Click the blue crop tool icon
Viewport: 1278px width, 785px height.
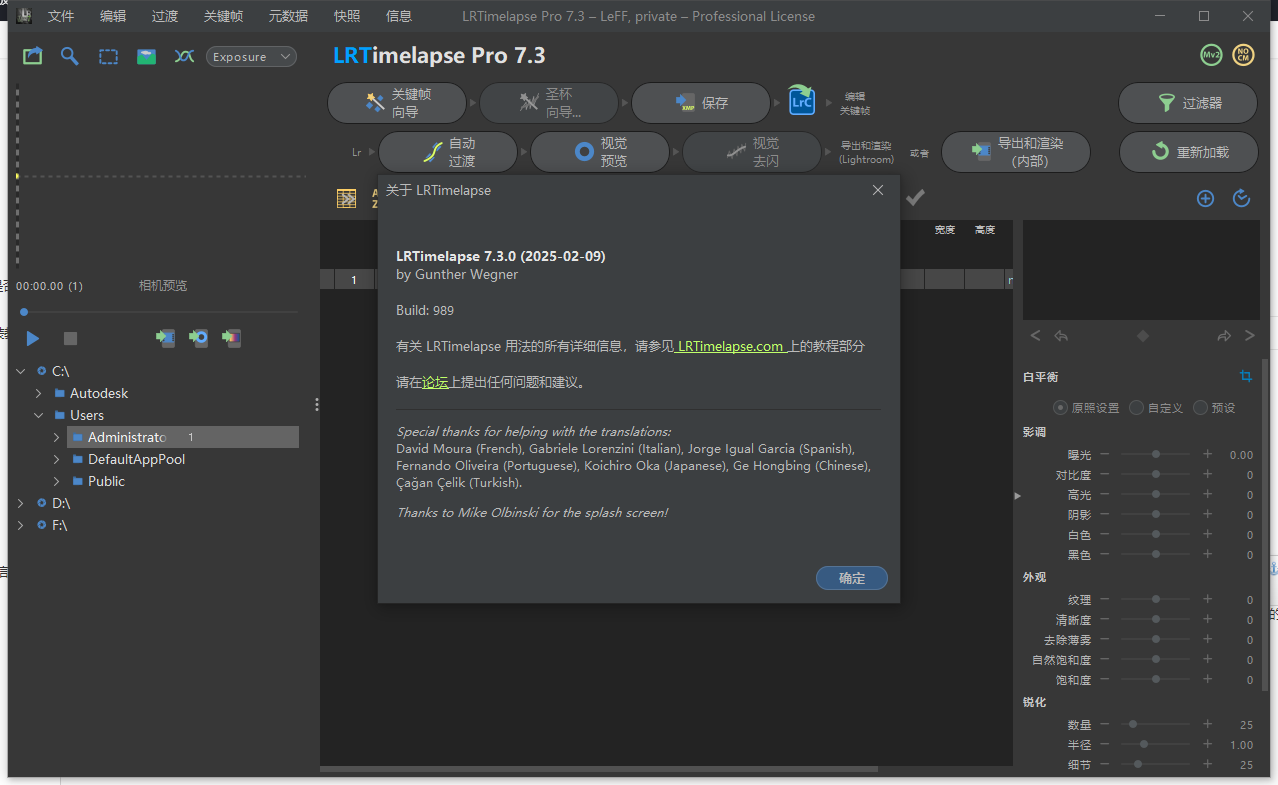point(1245,376)
